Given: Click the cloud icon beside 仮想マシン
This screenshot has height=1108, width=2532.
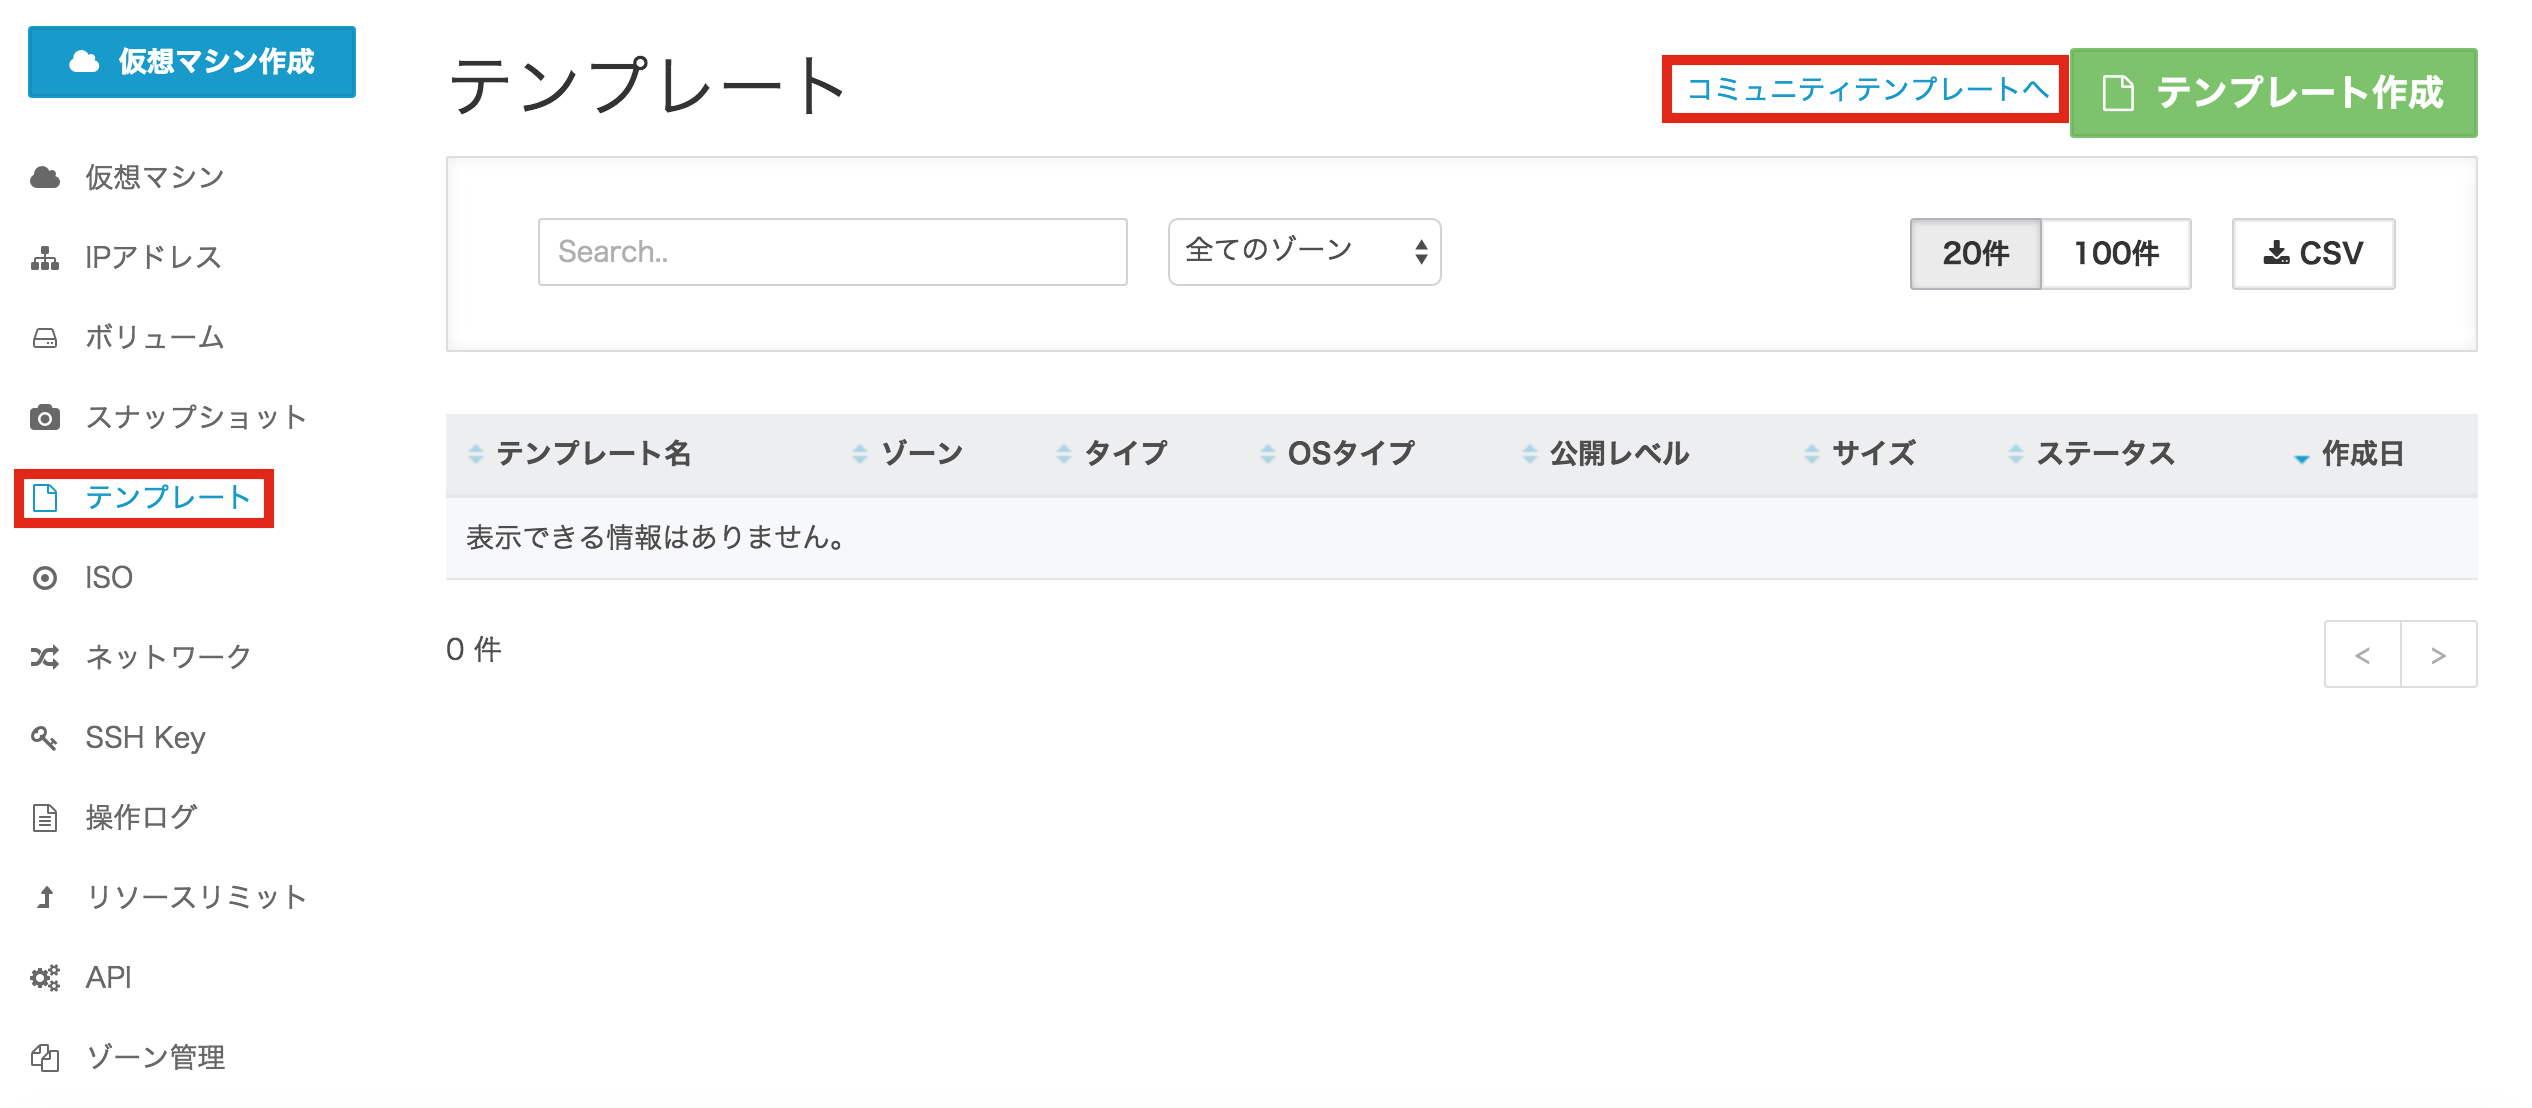Looking at the screenshot, I should 45,177.
